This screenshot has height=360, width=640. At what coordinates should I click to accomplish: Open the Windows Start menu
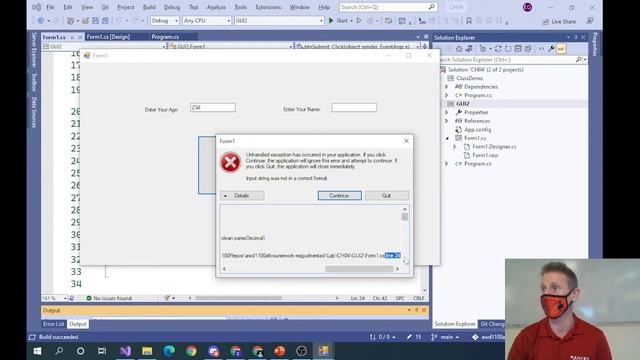[37, 351]
